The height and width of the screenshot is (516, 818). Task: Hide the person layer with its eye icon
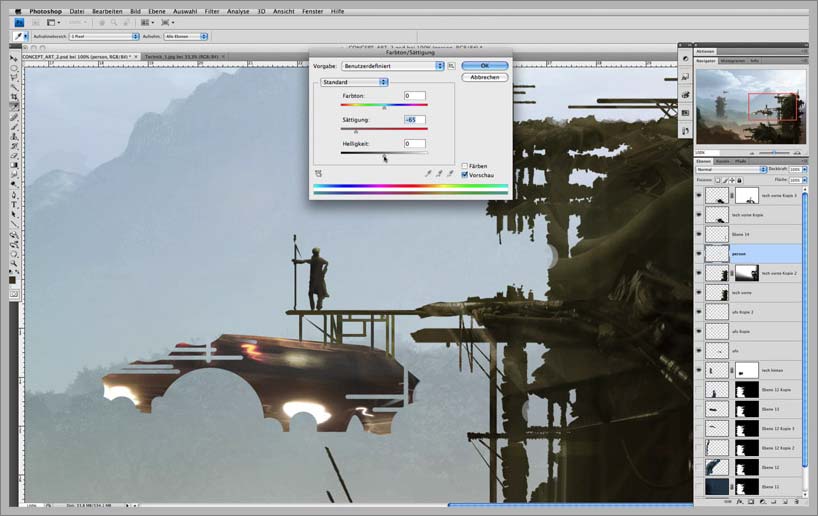tap(698, 254)
